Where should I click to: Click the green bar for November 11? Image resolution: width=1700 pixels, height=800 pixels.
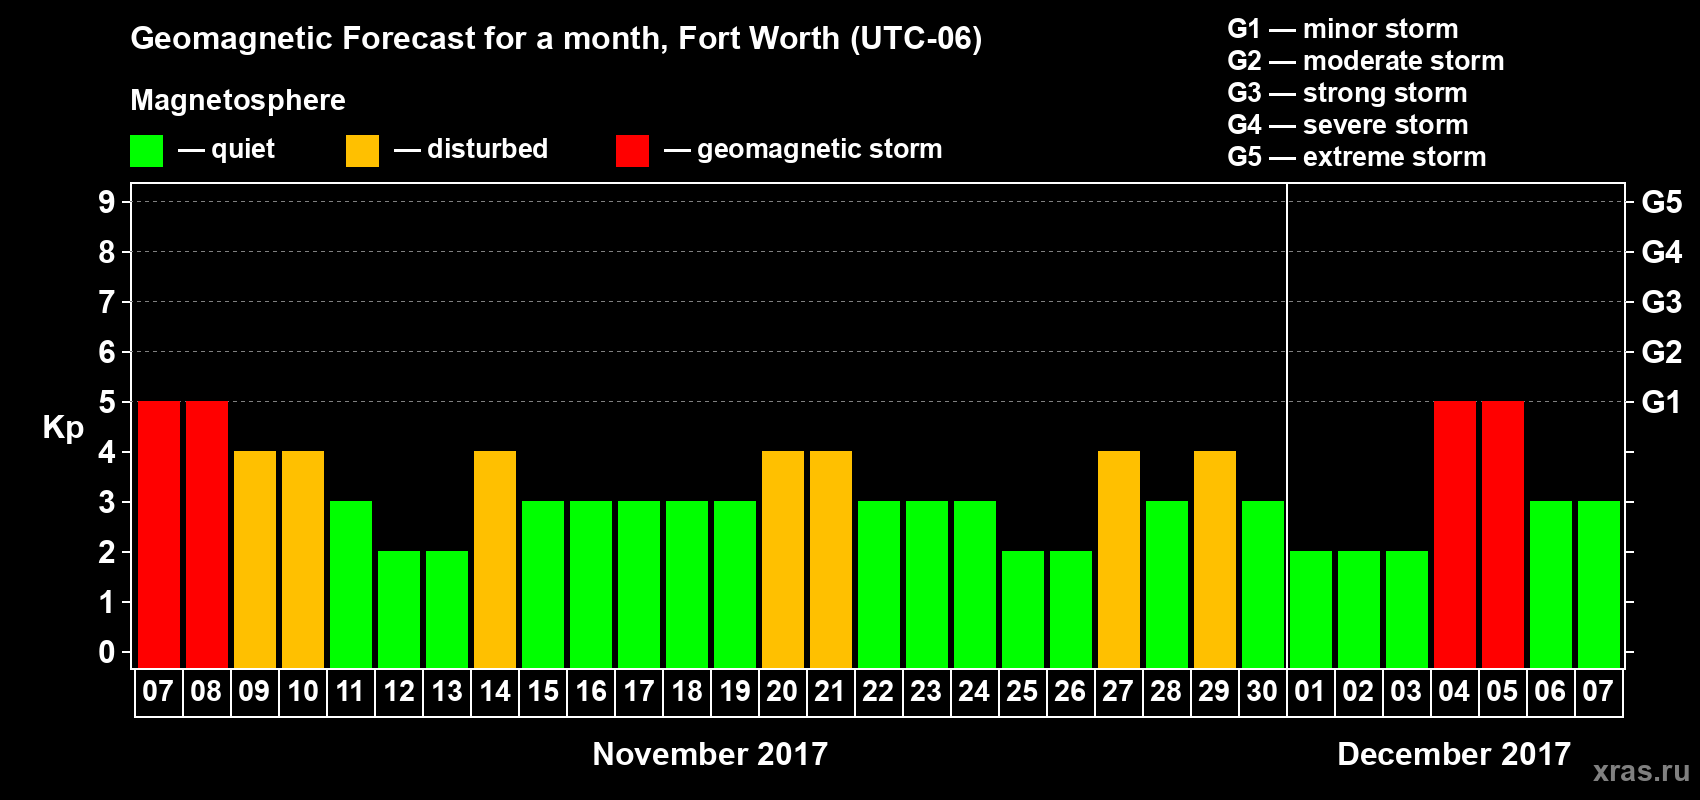[x=351, y=584]
